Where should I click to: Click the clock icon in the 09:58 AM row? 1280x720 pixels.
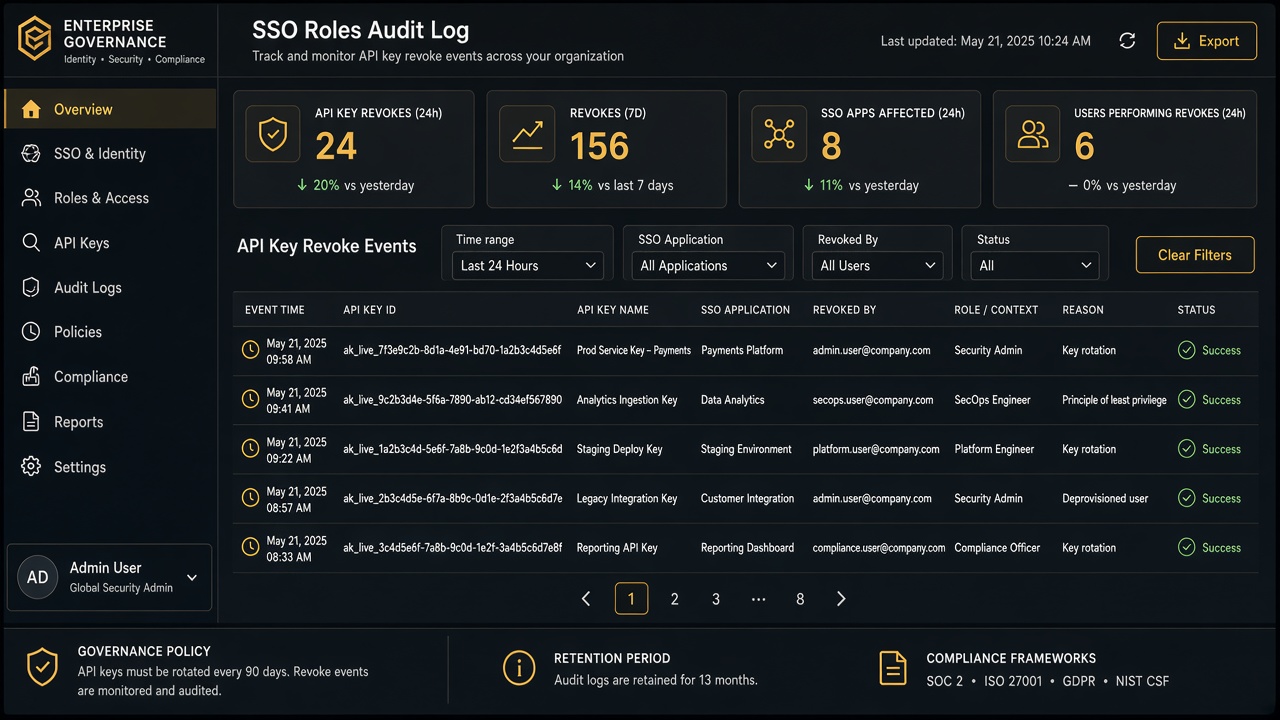[251, 350]
